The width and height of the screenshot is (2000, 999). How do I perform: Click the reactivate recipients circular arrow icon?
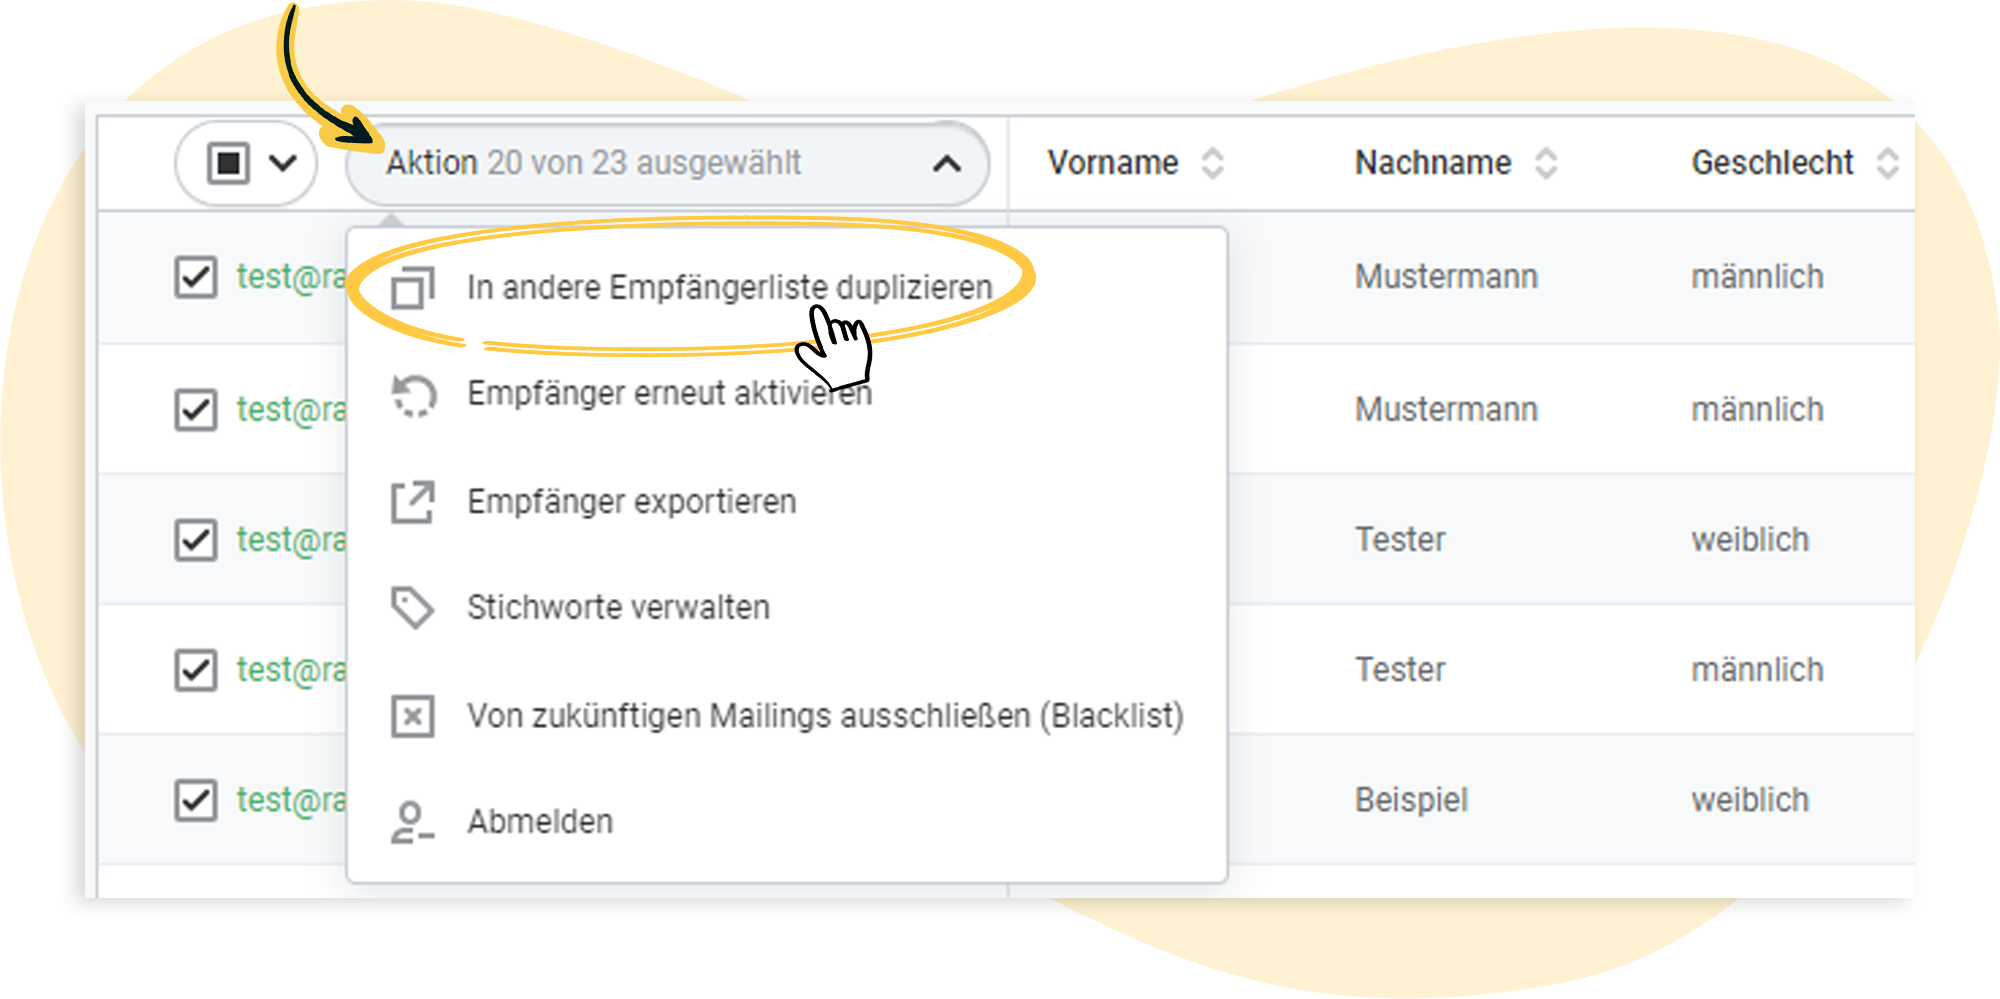click(412, 395)
